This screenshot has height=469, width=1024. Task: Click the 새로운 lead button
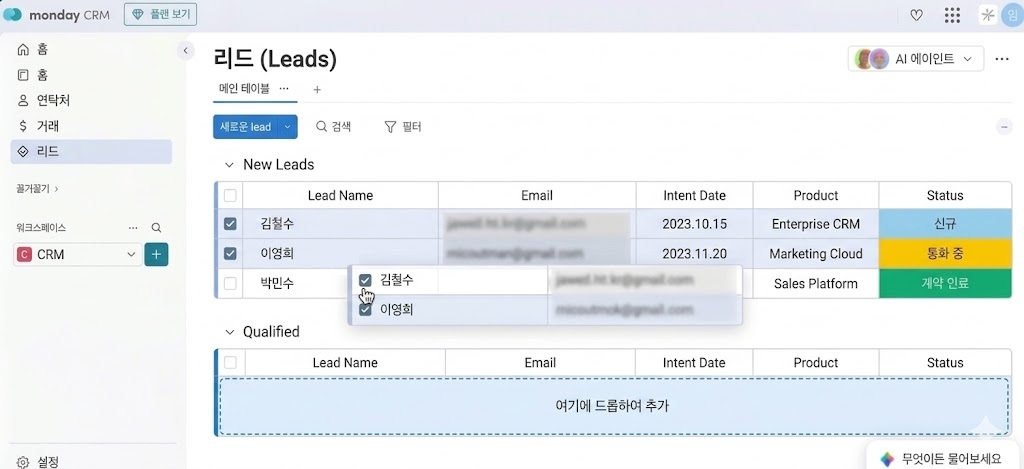pyautogui.click(x=246, y=127)
